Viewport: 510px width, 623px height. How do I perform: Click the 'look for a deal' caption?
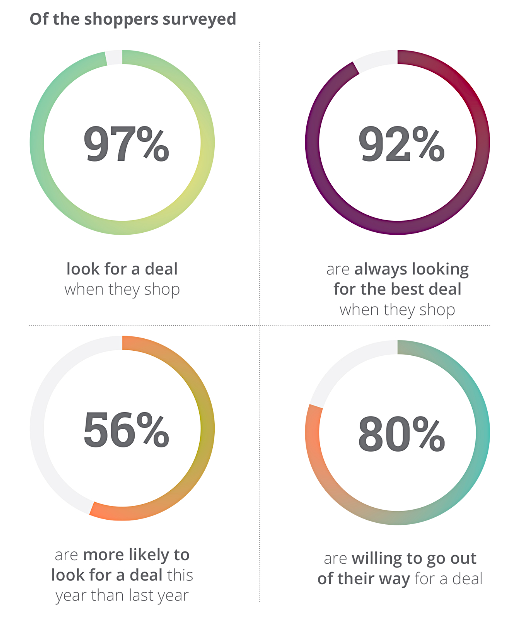click(x=122, y=269)
